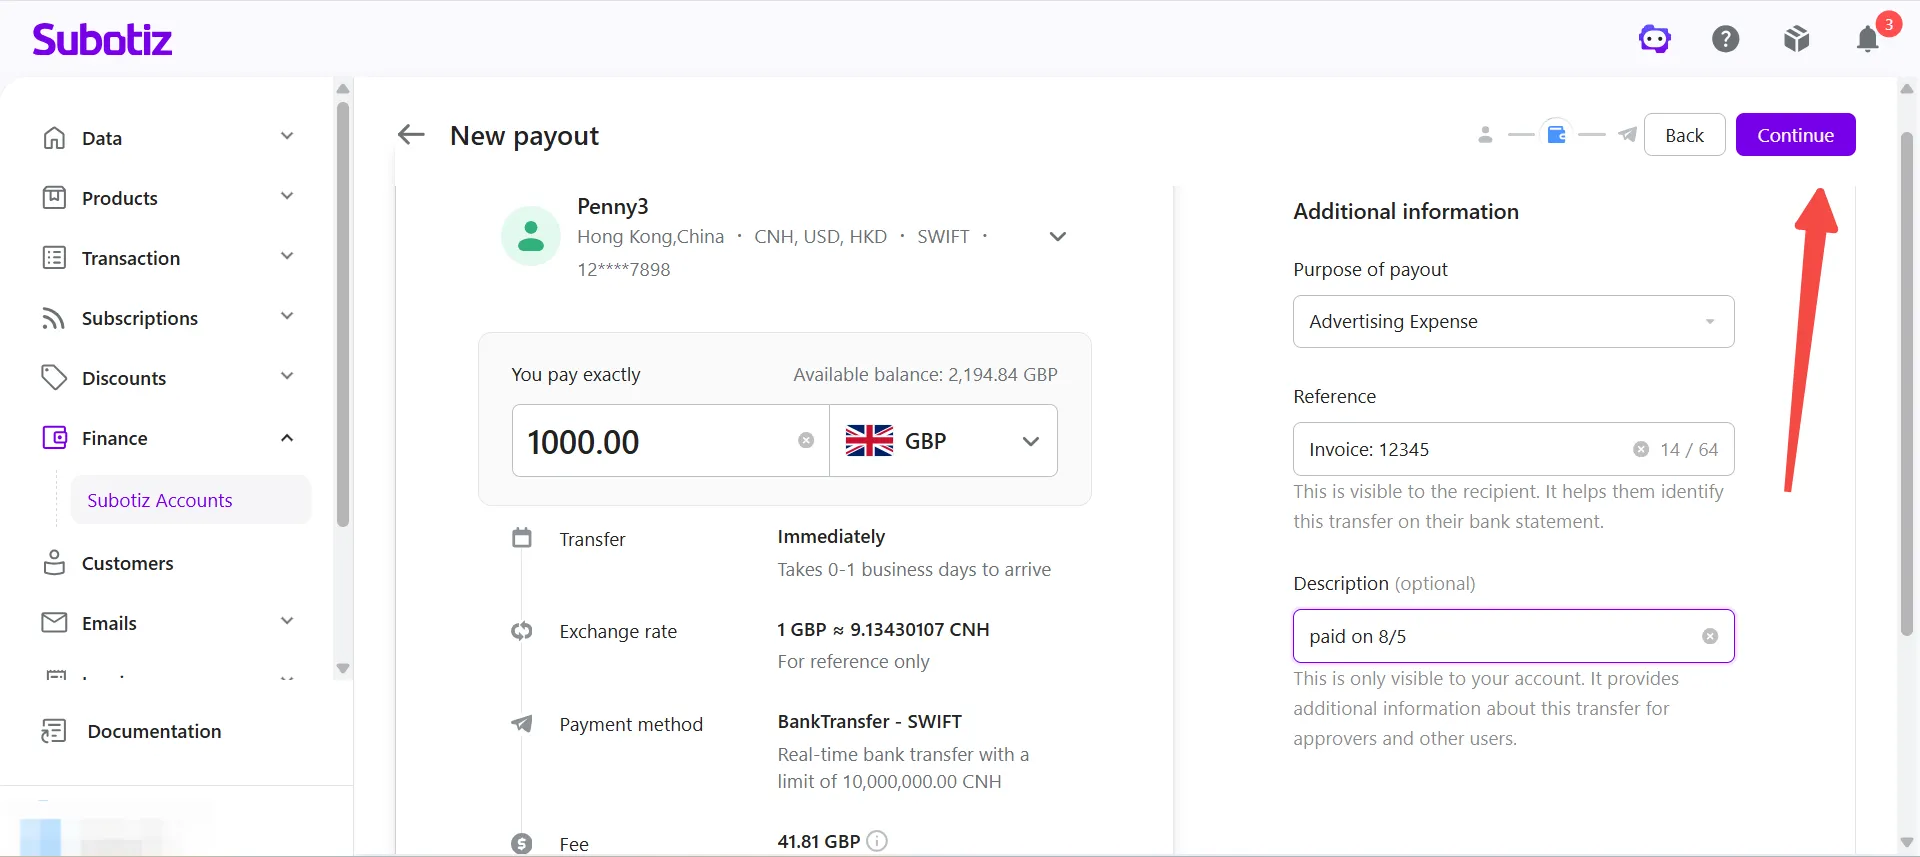Image resolution: width=1920 pixels, height=857 pixels.
Task: Click the Subscriptions feed icon in sidebar
Action: point(54,318)
